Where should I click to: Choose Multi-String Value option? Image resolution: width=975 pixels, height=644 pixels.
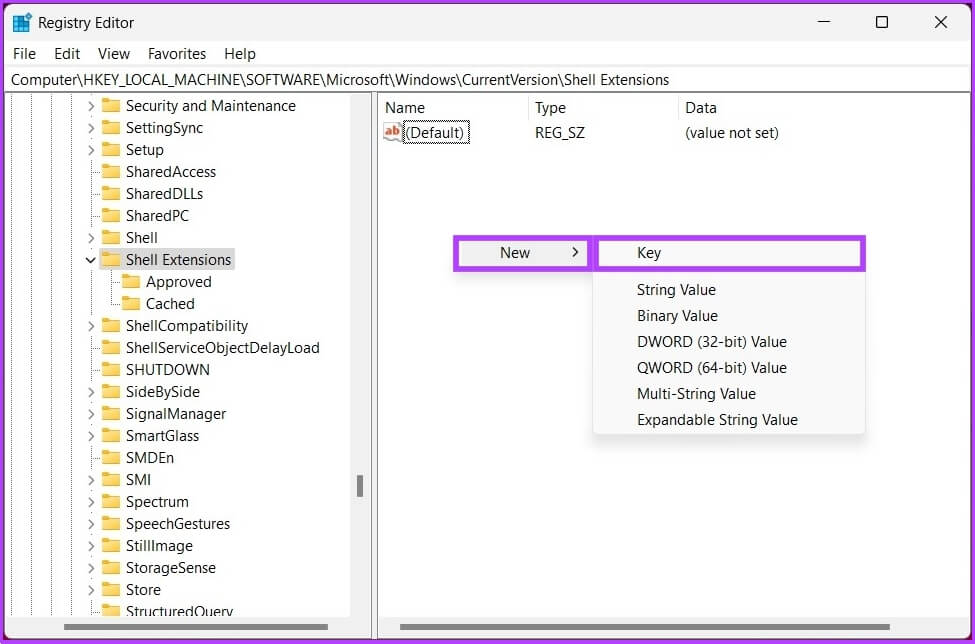click(729, 394)
